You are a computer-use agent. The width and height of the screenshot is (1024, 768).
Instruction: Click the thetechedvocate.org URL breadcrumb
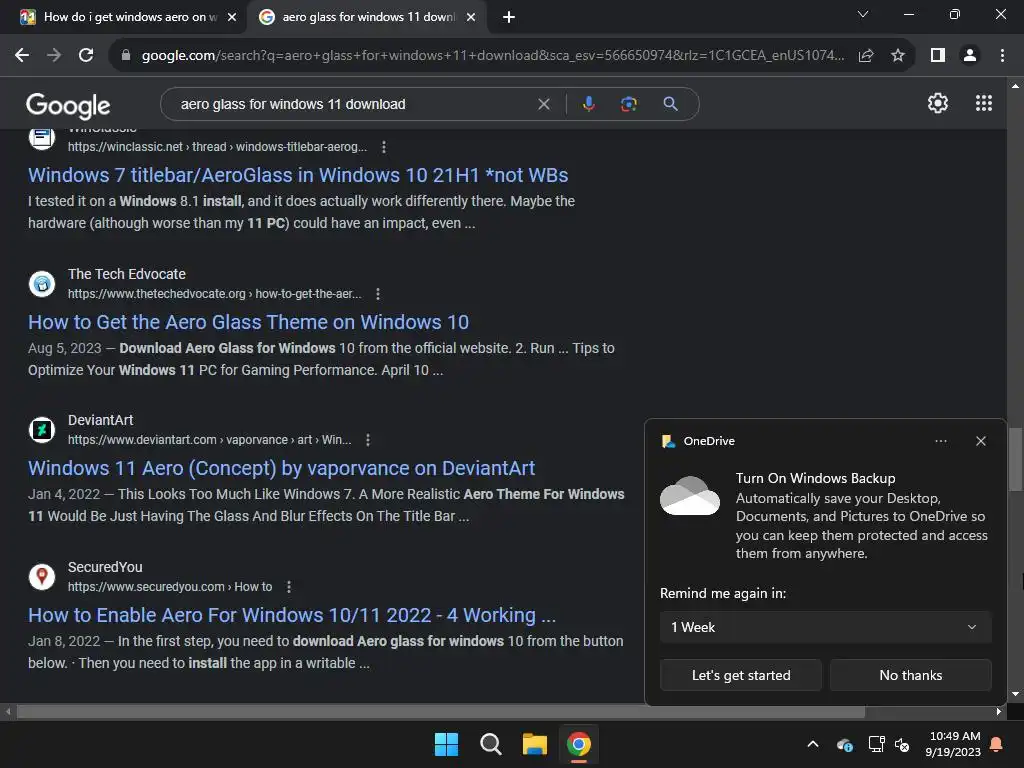point(214,294)
